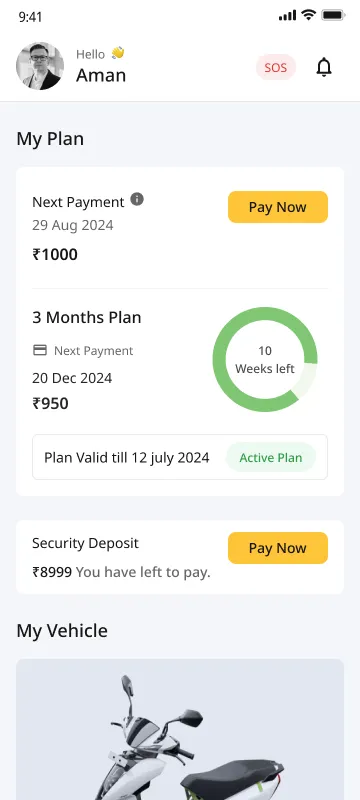360x800 pixels.
Task: Tap the cellular signal bars icon
Action: (288, 16)
